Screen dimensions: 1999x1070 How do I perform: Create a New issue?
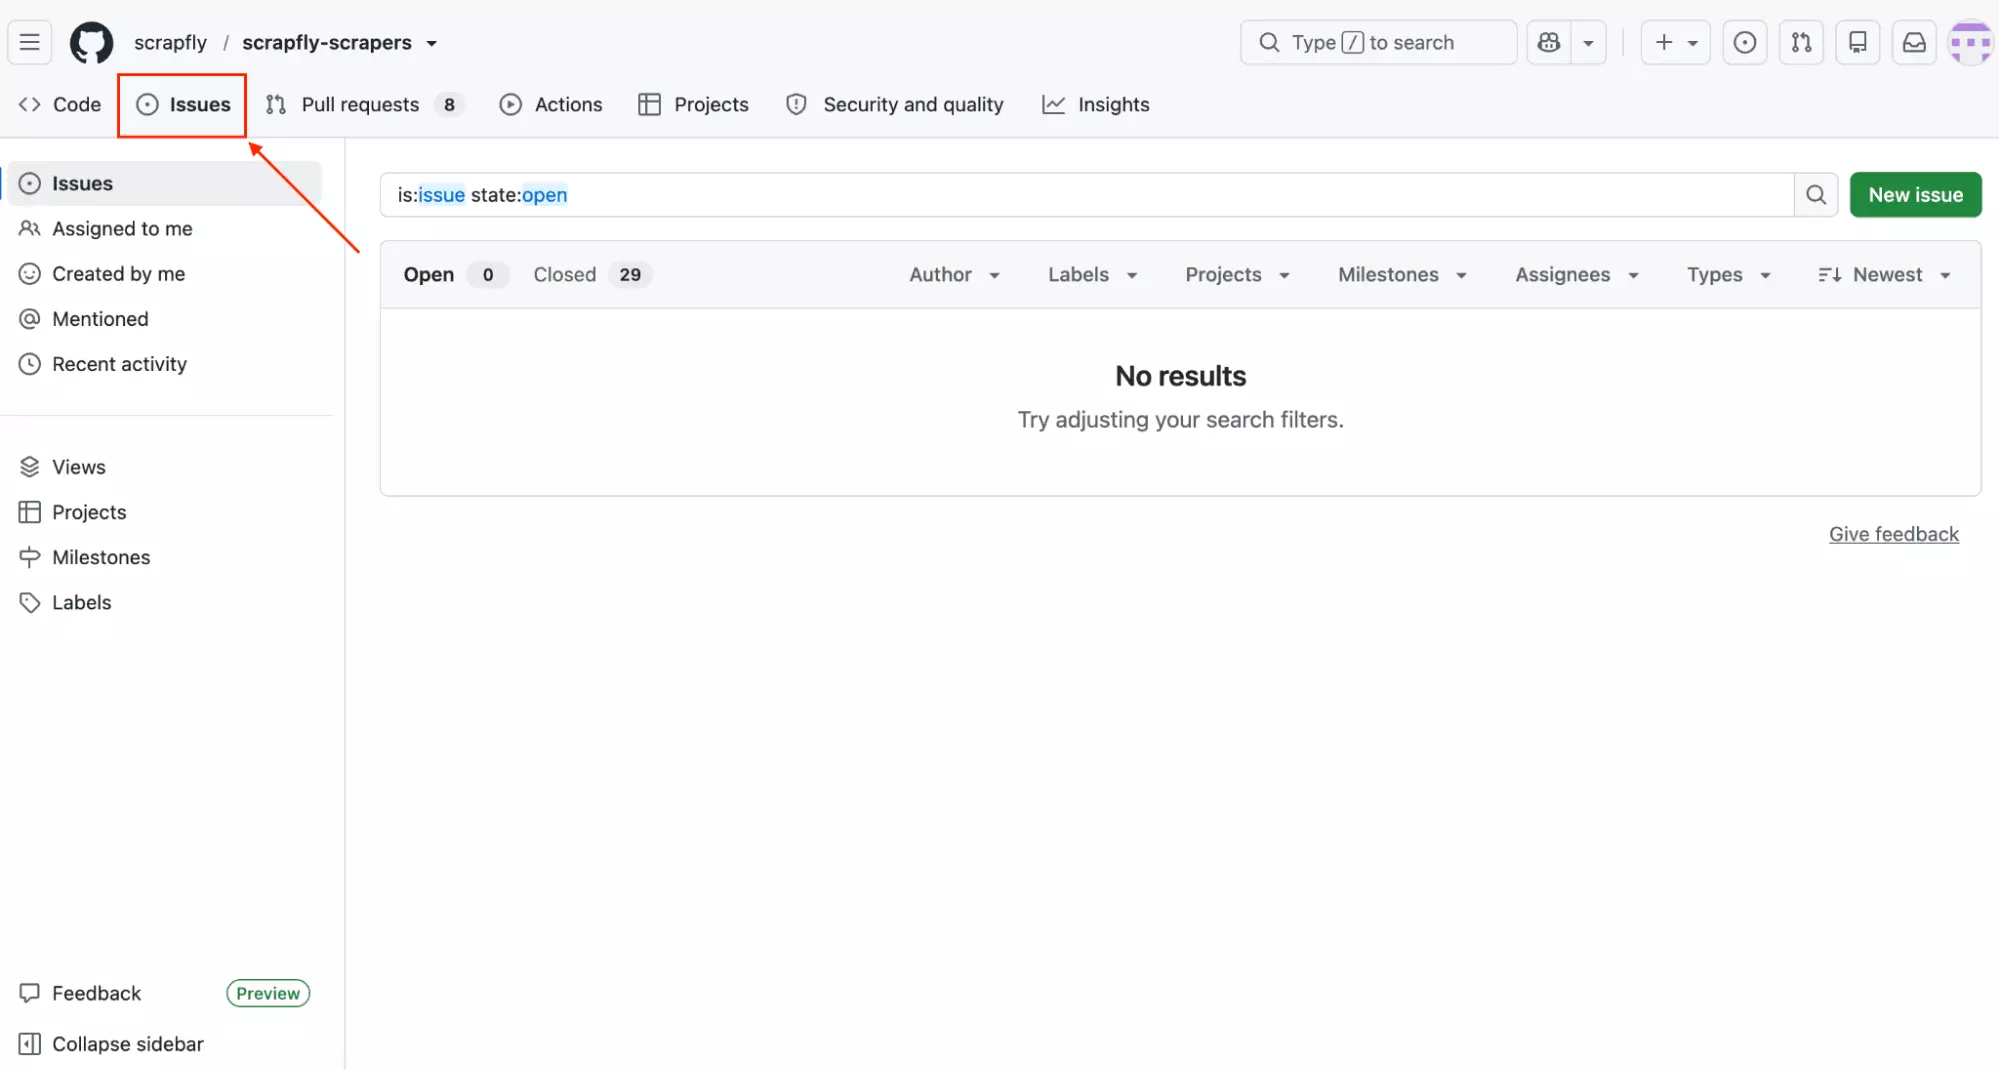point(1915,194)
